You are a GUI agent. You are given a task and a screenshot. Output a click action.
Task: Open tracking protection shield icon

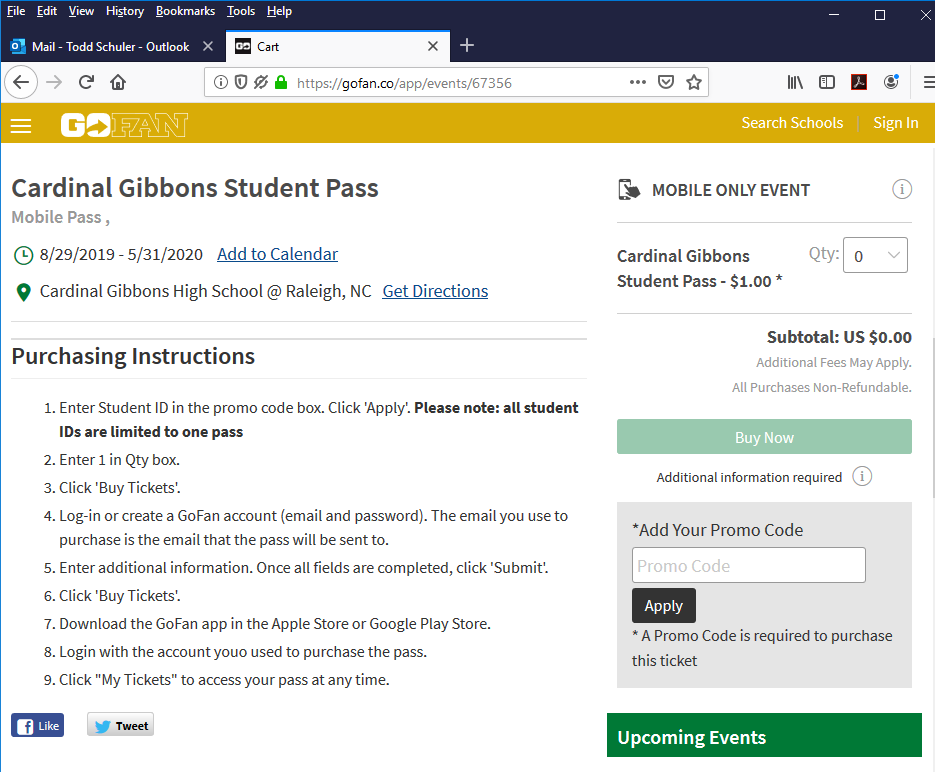[x=240, y=82]
